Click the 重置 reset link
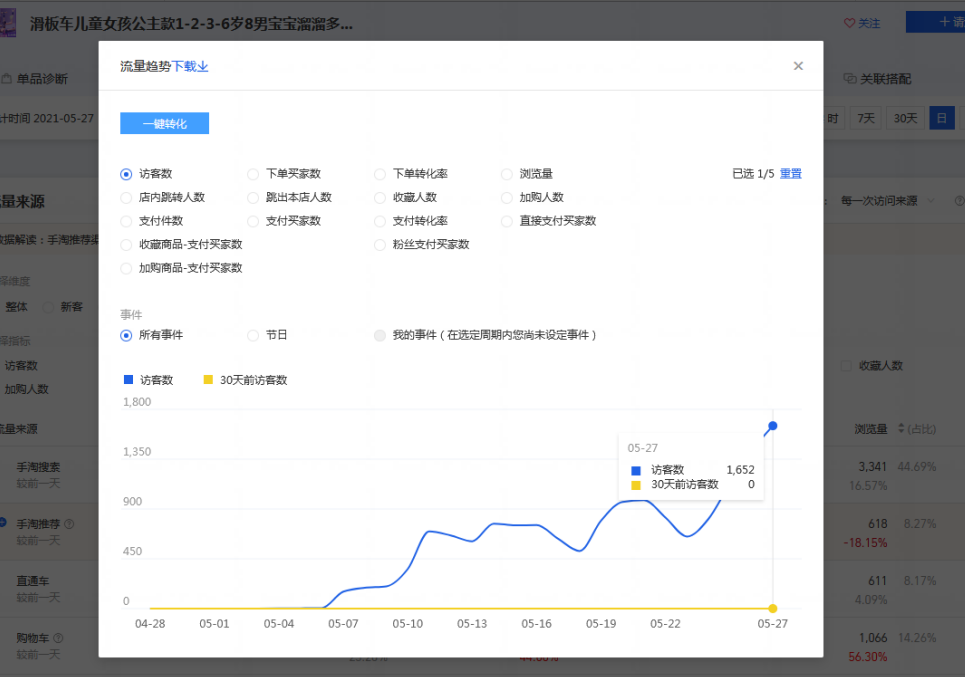 pos(791,174)
